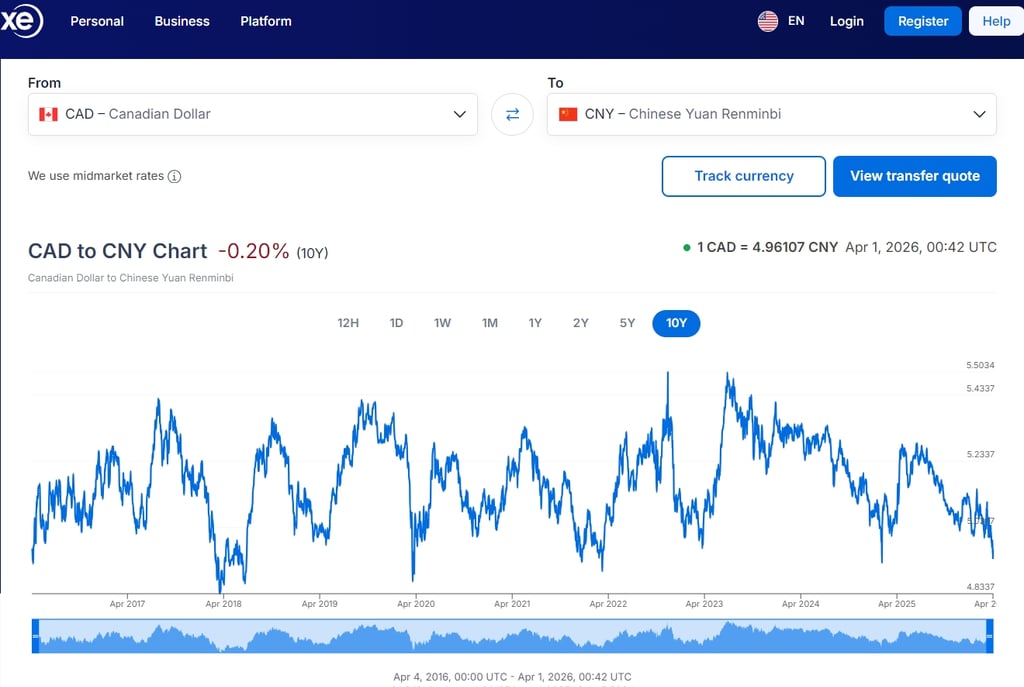Click the Apr 2017 axis label

127,604
